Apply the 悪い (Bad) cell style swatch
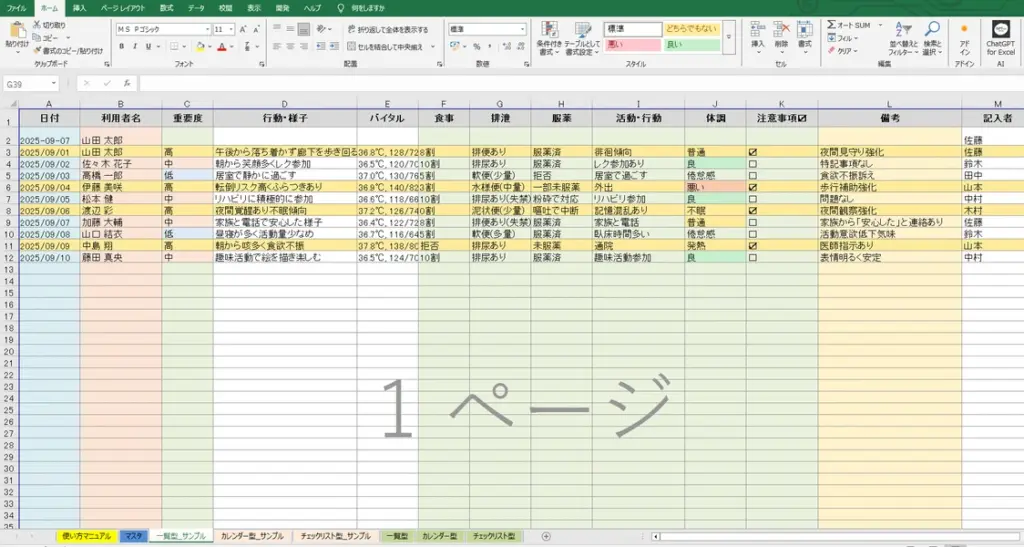The width and height of the screenshot is (1024, 547). (632, 45)
